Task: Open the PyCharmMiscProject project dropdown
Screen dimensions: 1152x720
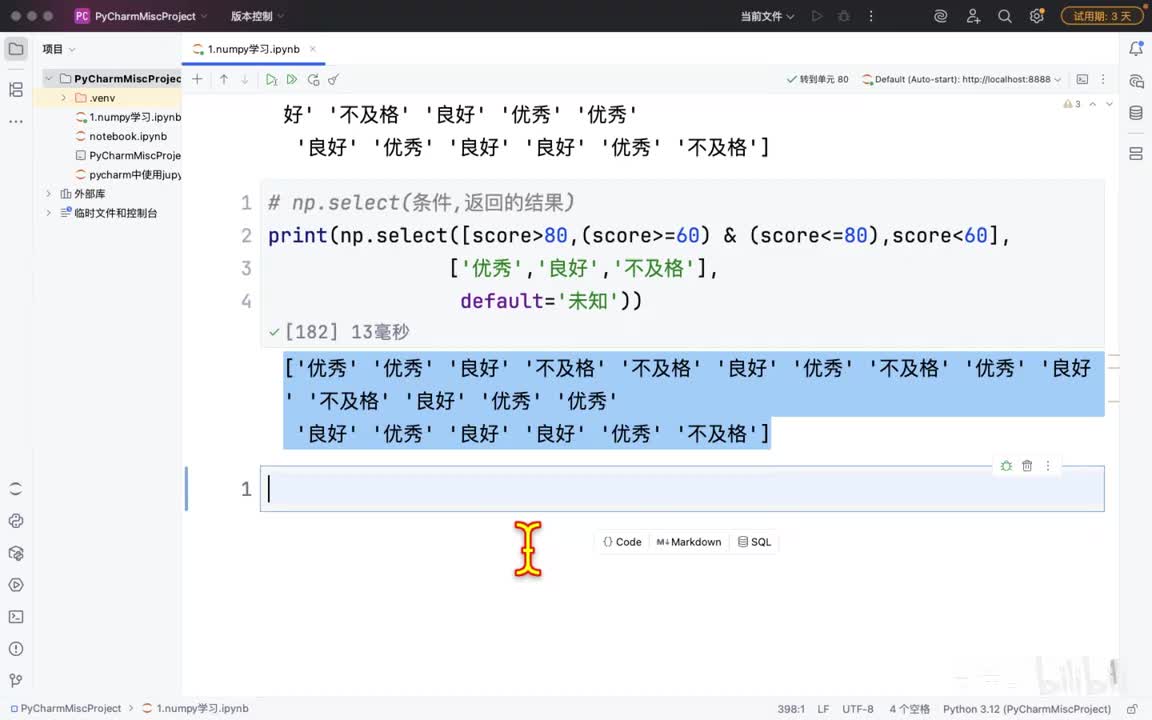Action: 141,15
